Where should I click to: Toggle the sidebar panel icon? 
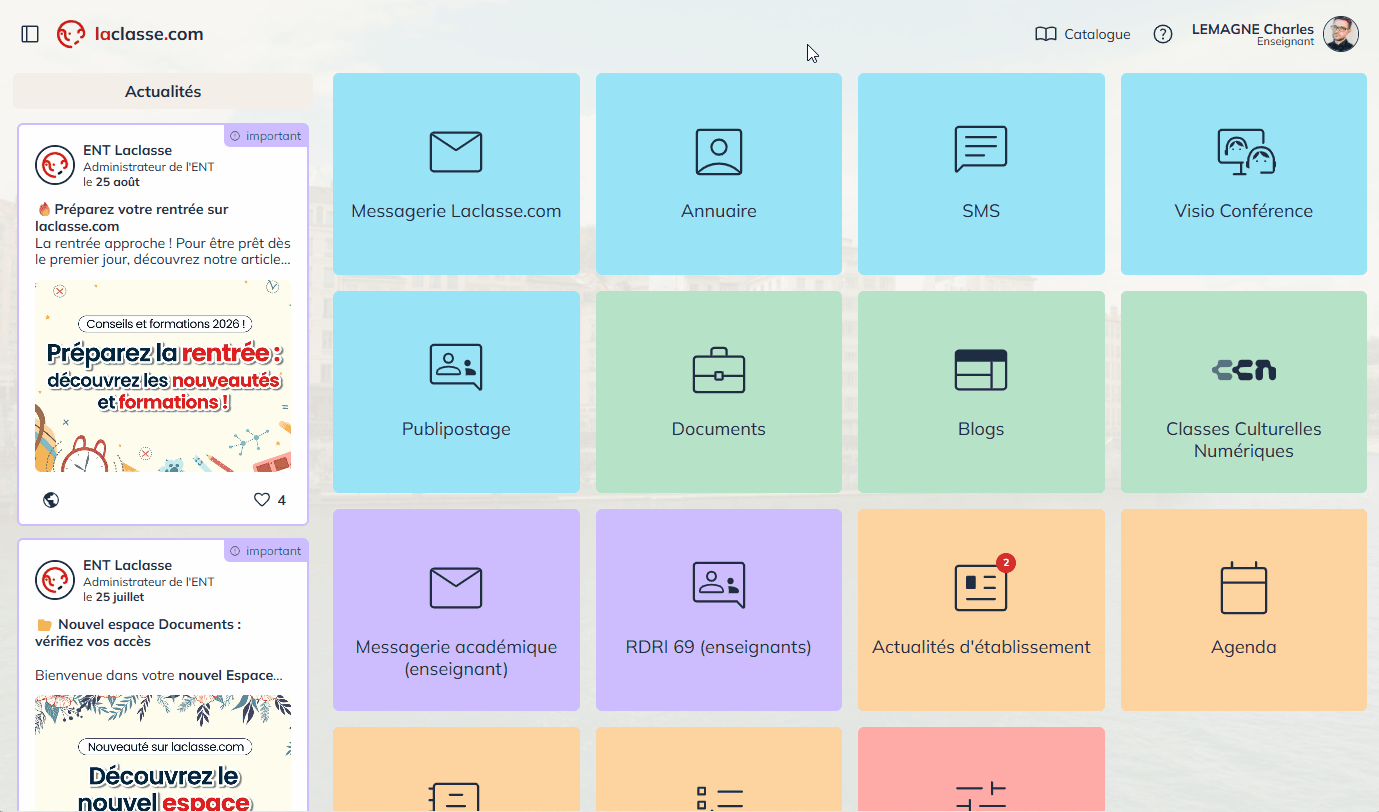click(30, 34)
